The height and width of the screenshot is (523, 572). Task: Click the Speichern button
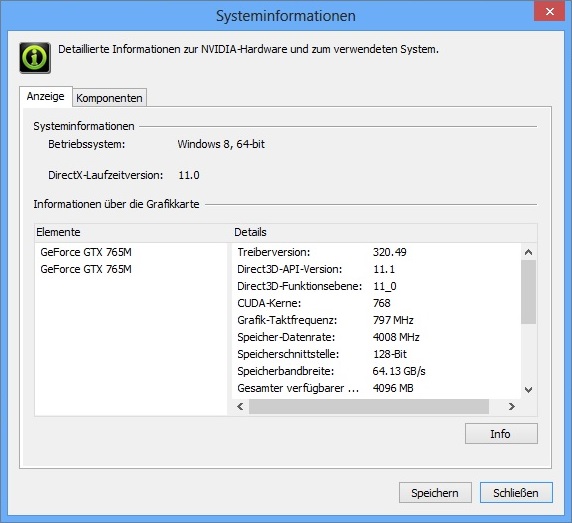pos(435,493)
